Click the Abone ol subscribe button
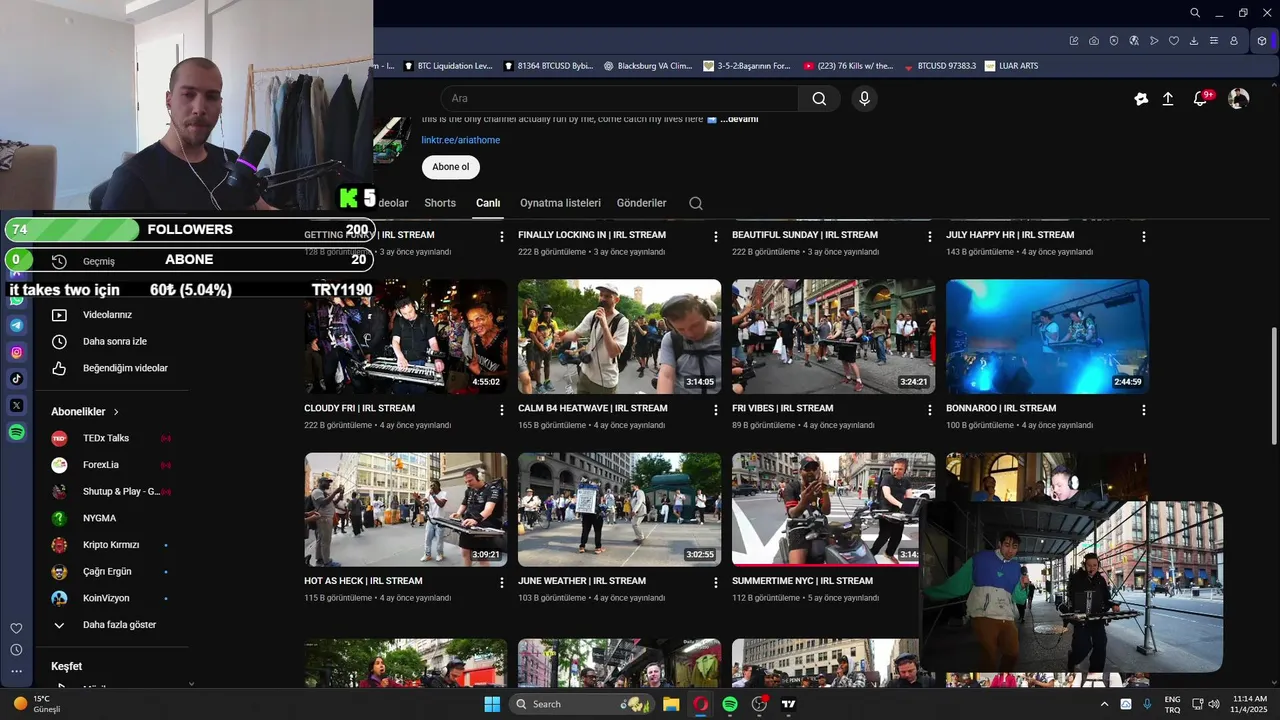Screen dimensions: 1280x720 pyautogui.click(x=450, y=167)
